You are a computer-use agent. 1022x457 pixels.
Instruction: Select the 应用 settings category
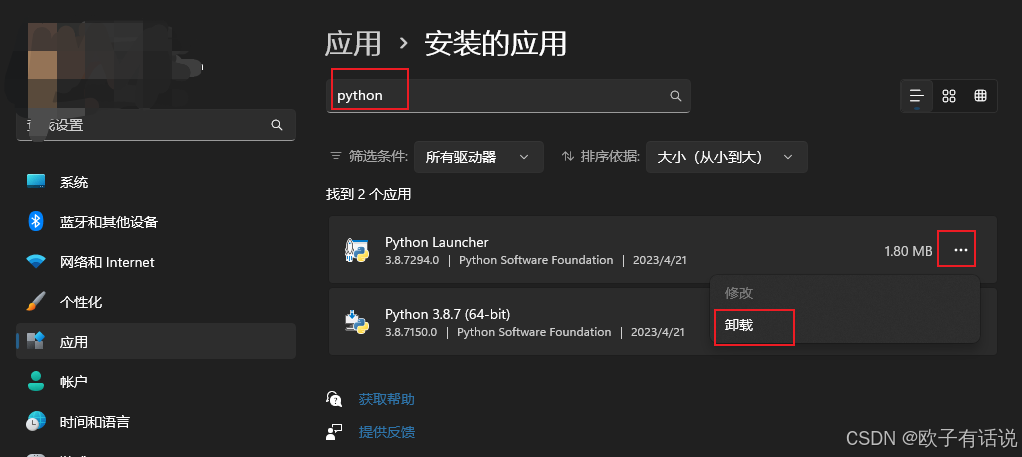click(x=156, y=341)
